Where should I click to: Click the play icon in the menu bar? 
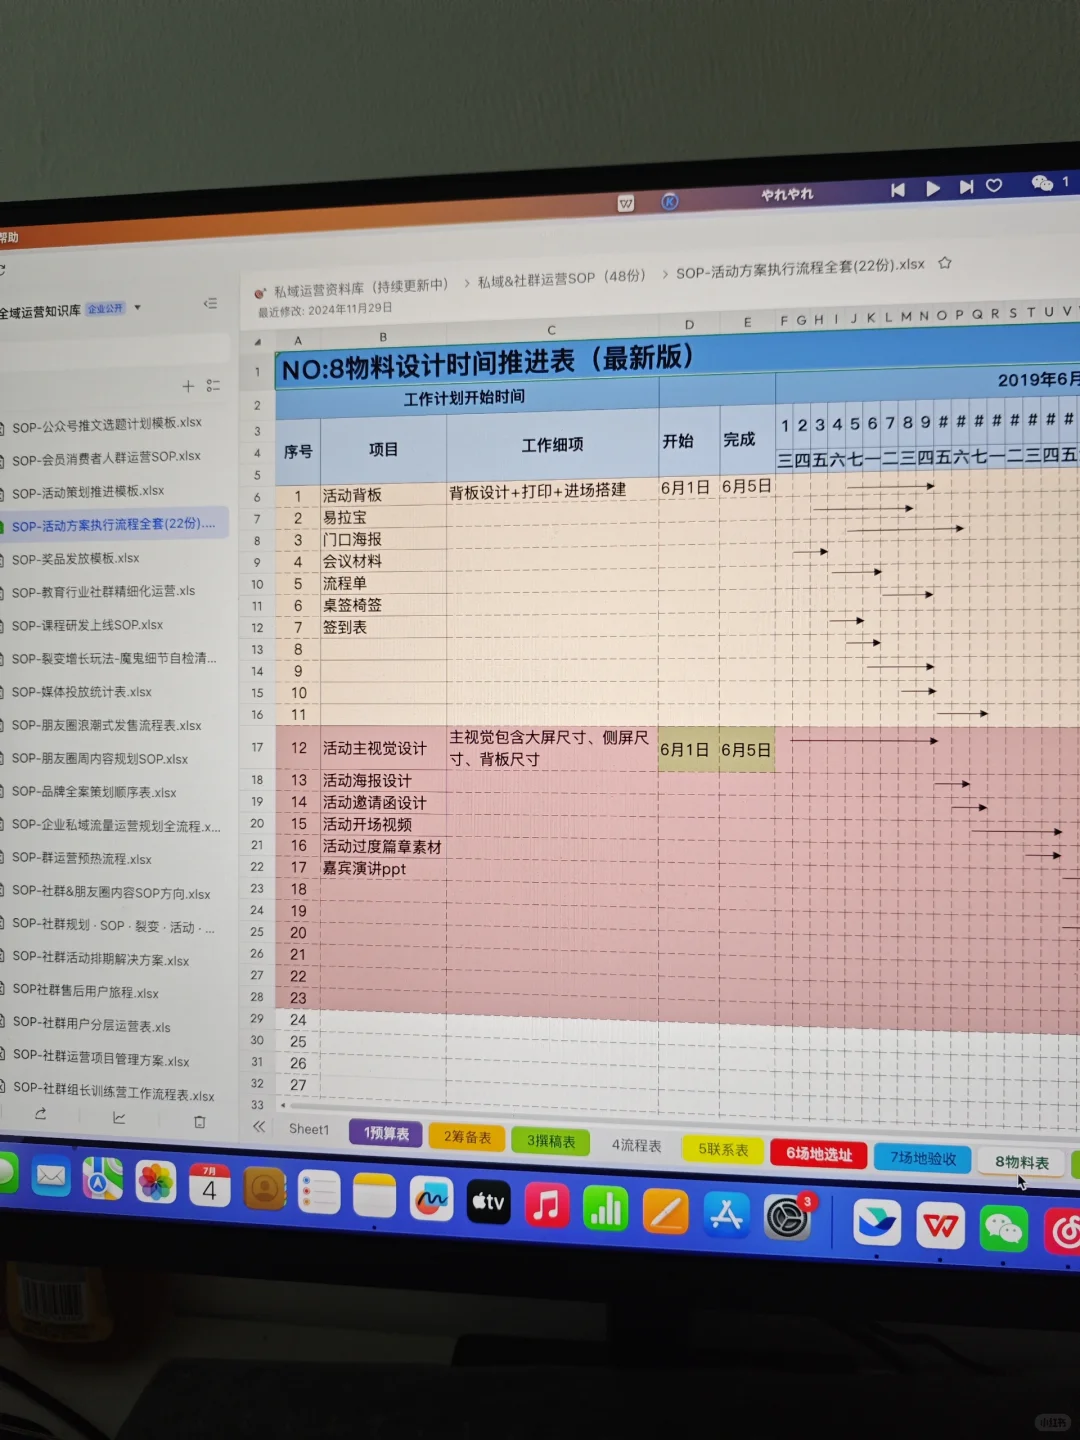point(932,188)
